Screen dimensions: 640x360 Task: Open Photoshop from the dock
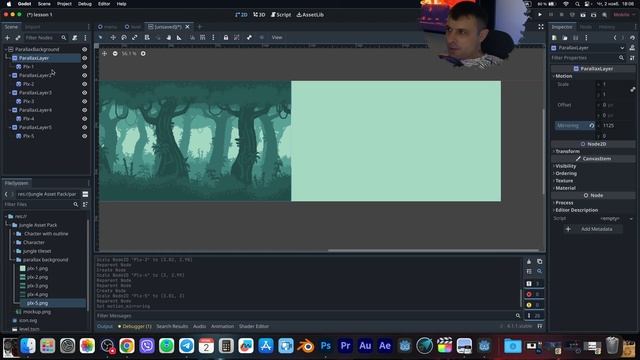pos(325,346)
